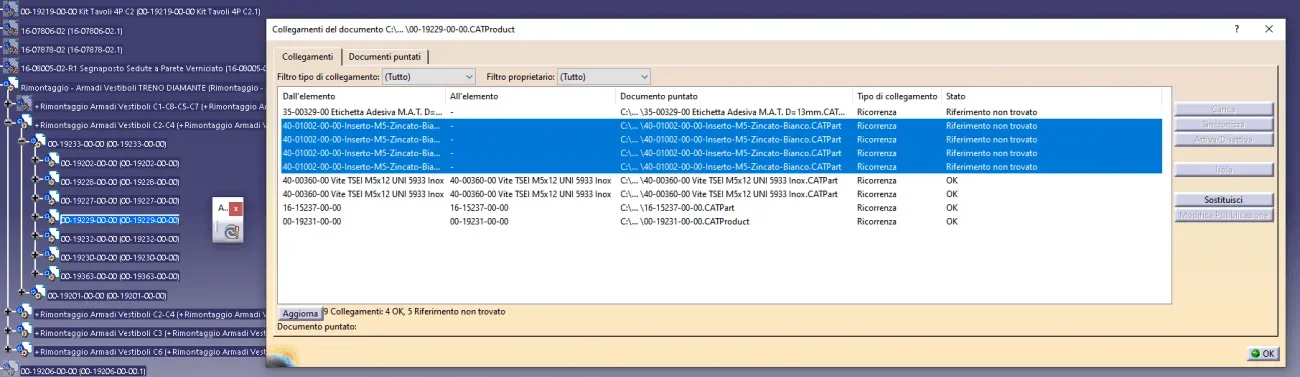
Task: Open the Filtro tipo di collegamento dropdown
Action: point(429,76)
